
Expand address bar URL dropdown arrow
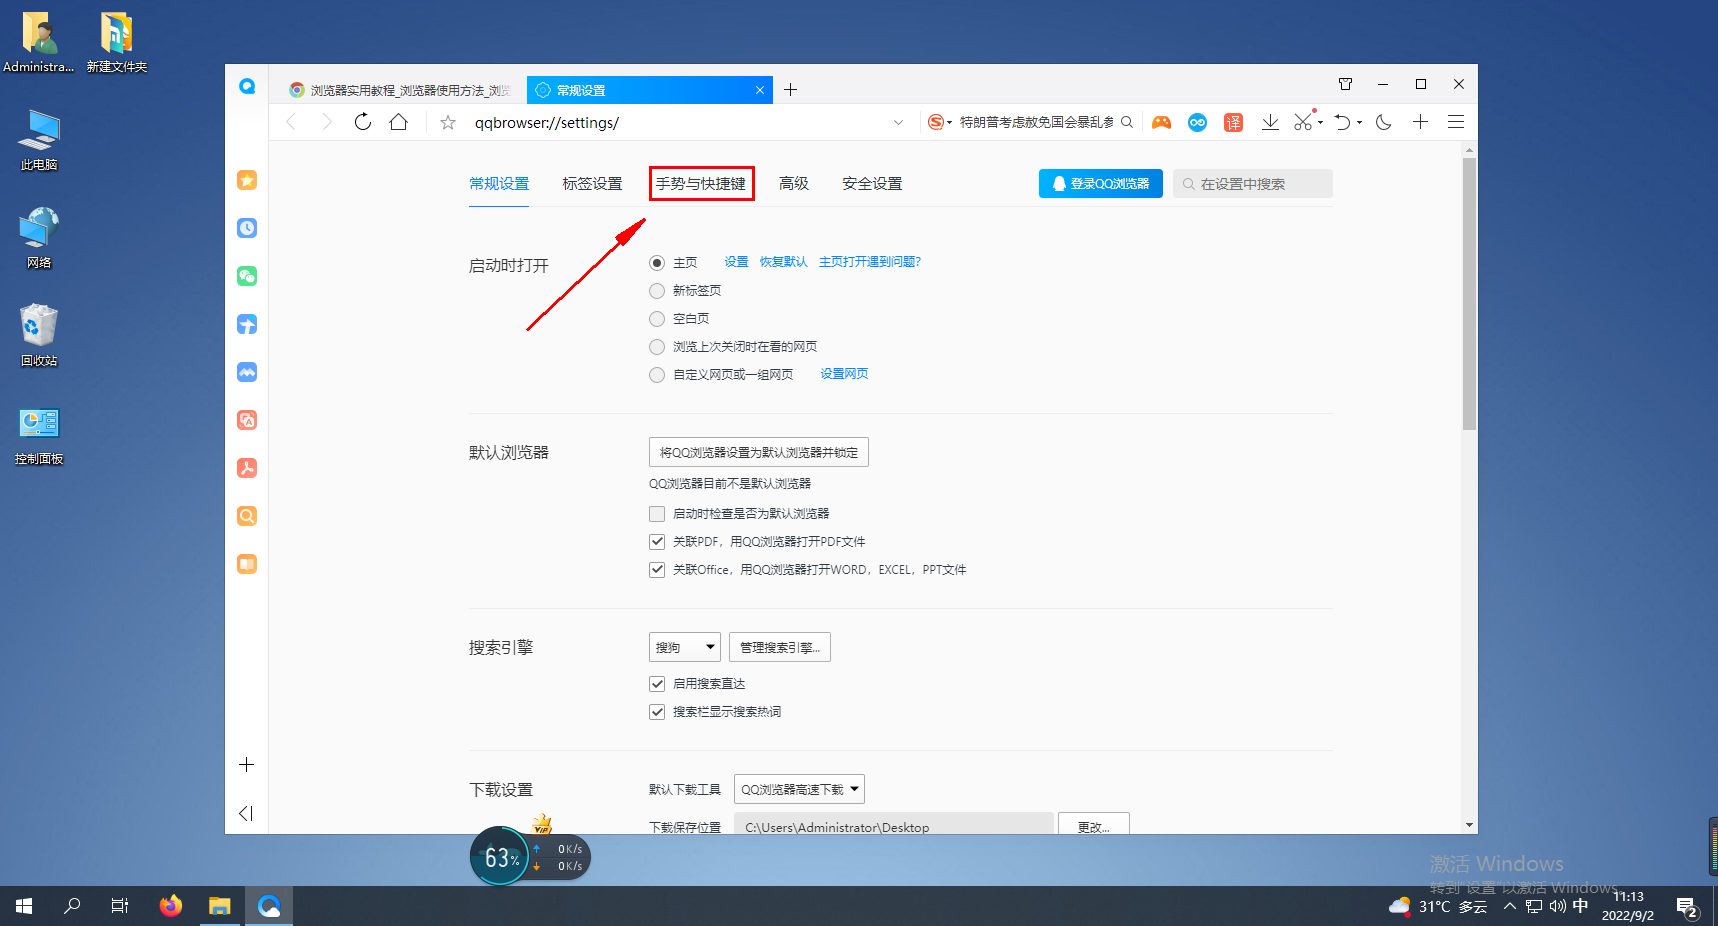click(898, 122)
